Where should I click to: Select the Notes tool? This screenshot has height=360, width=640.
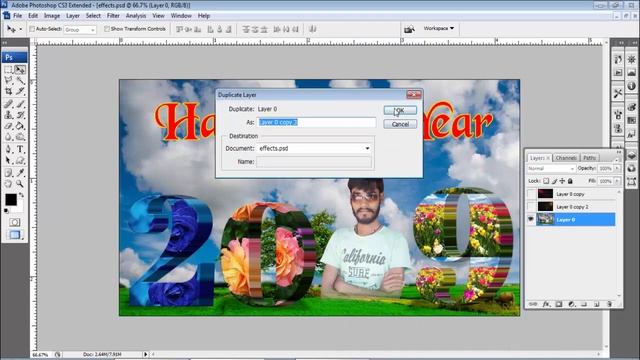point(9,173)
